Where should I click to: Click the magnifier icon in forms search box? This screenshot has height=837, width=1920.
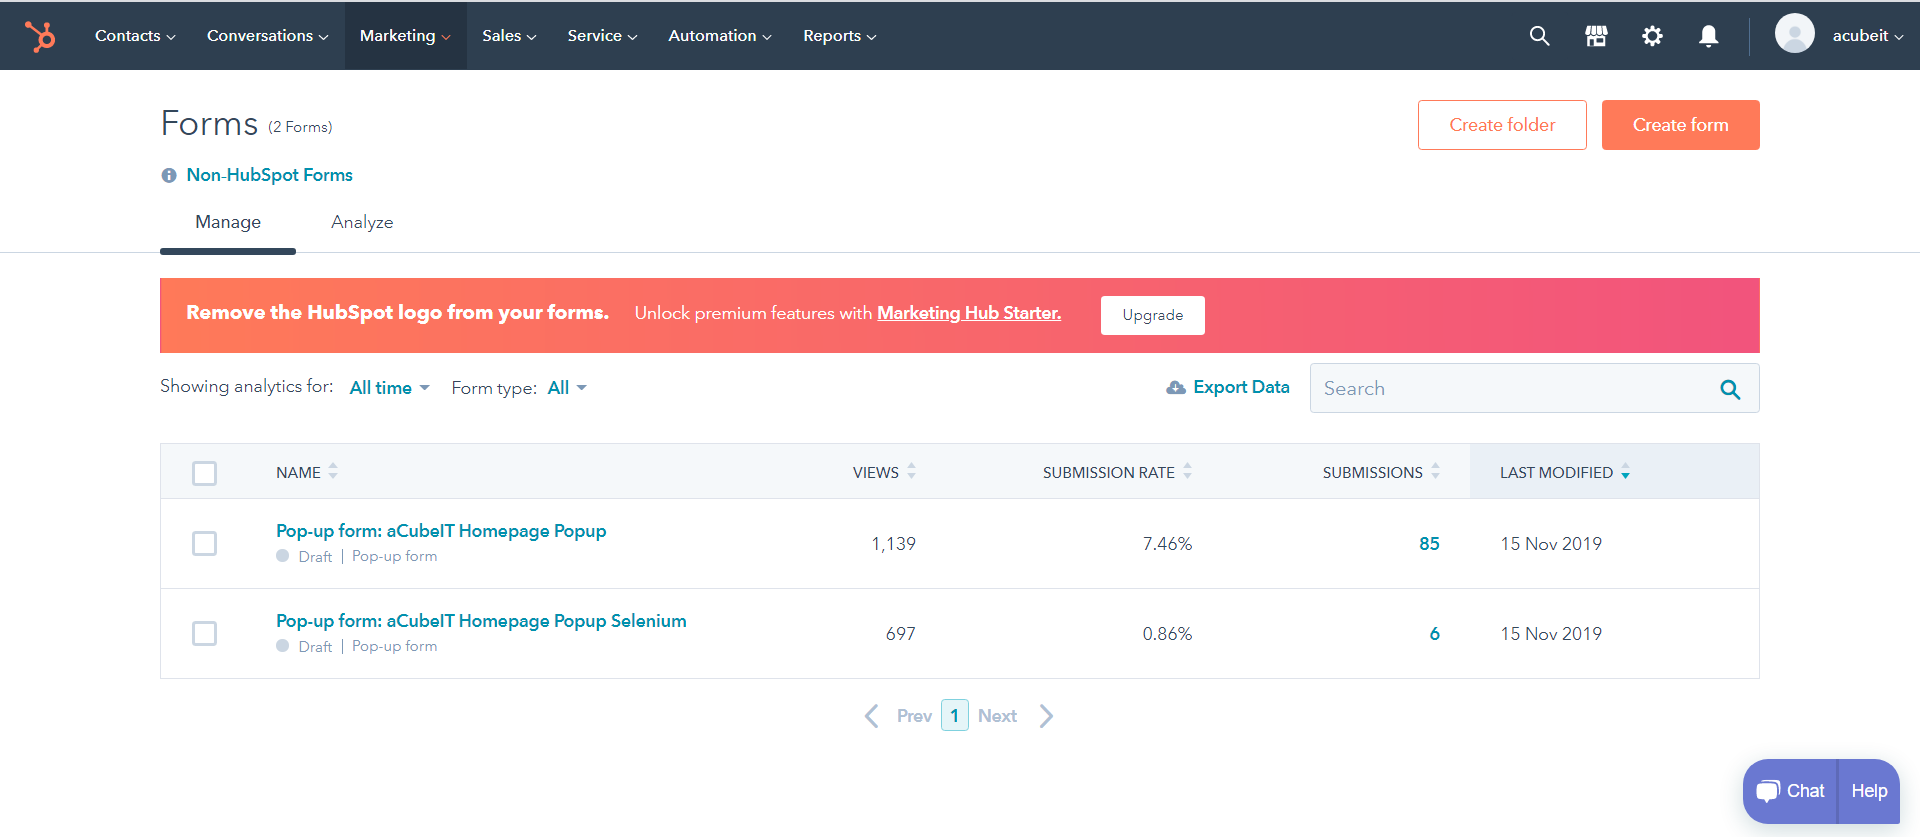click(x=1730, y=389)
